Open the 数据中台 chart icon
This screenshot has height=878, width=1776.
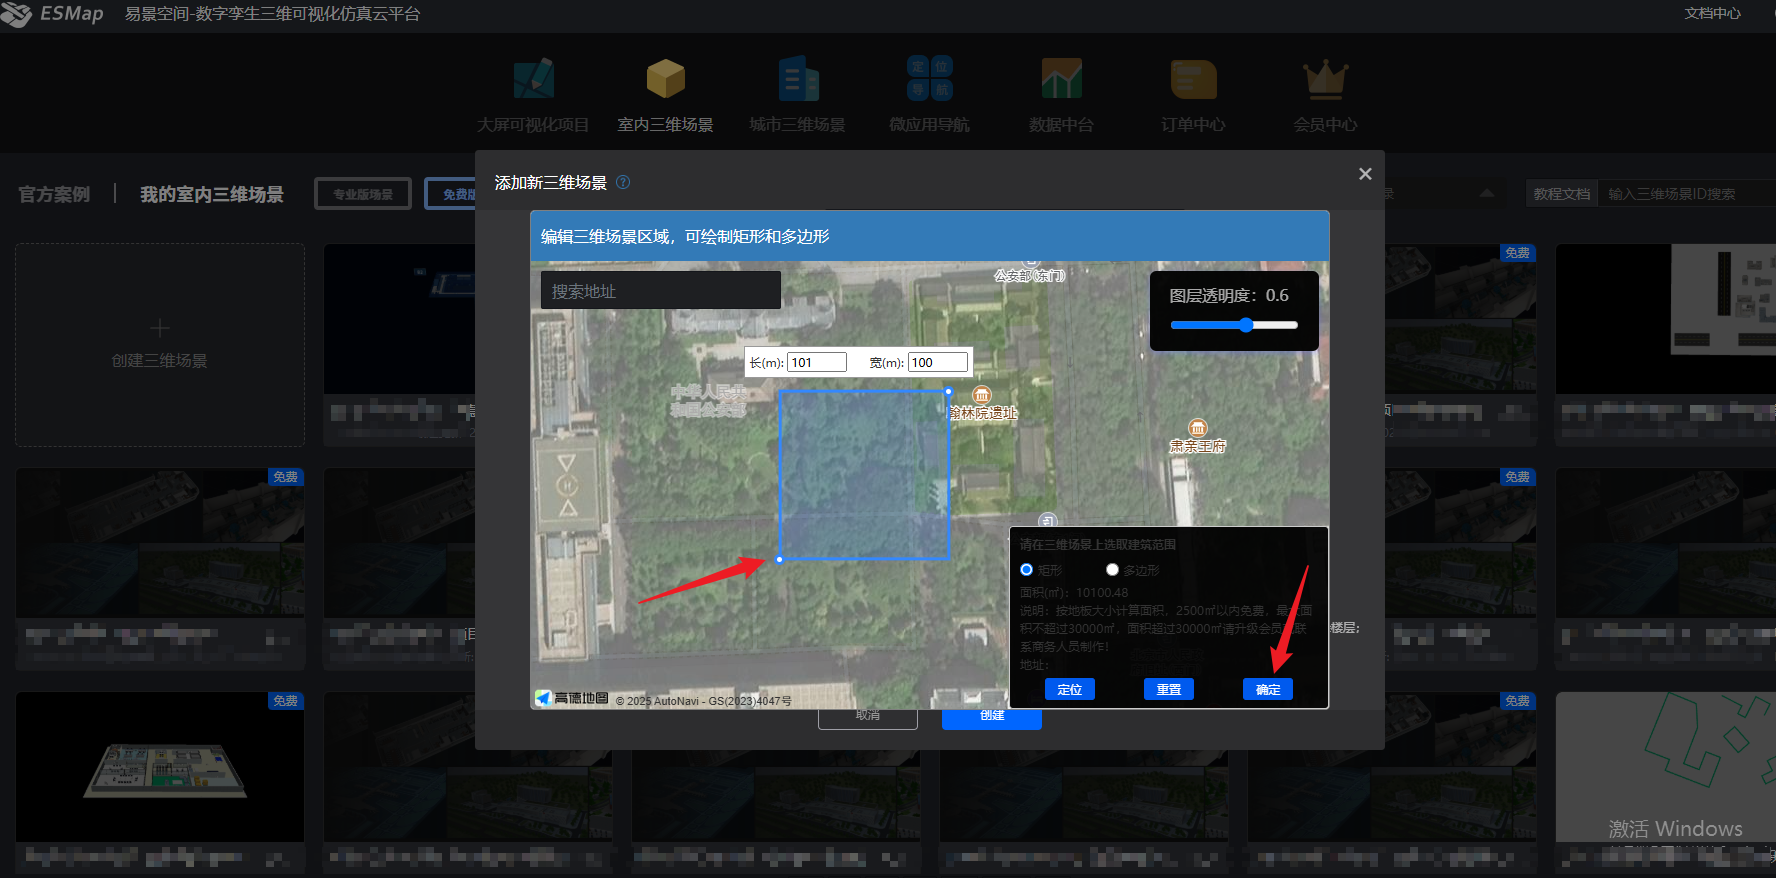point(1062,78)
